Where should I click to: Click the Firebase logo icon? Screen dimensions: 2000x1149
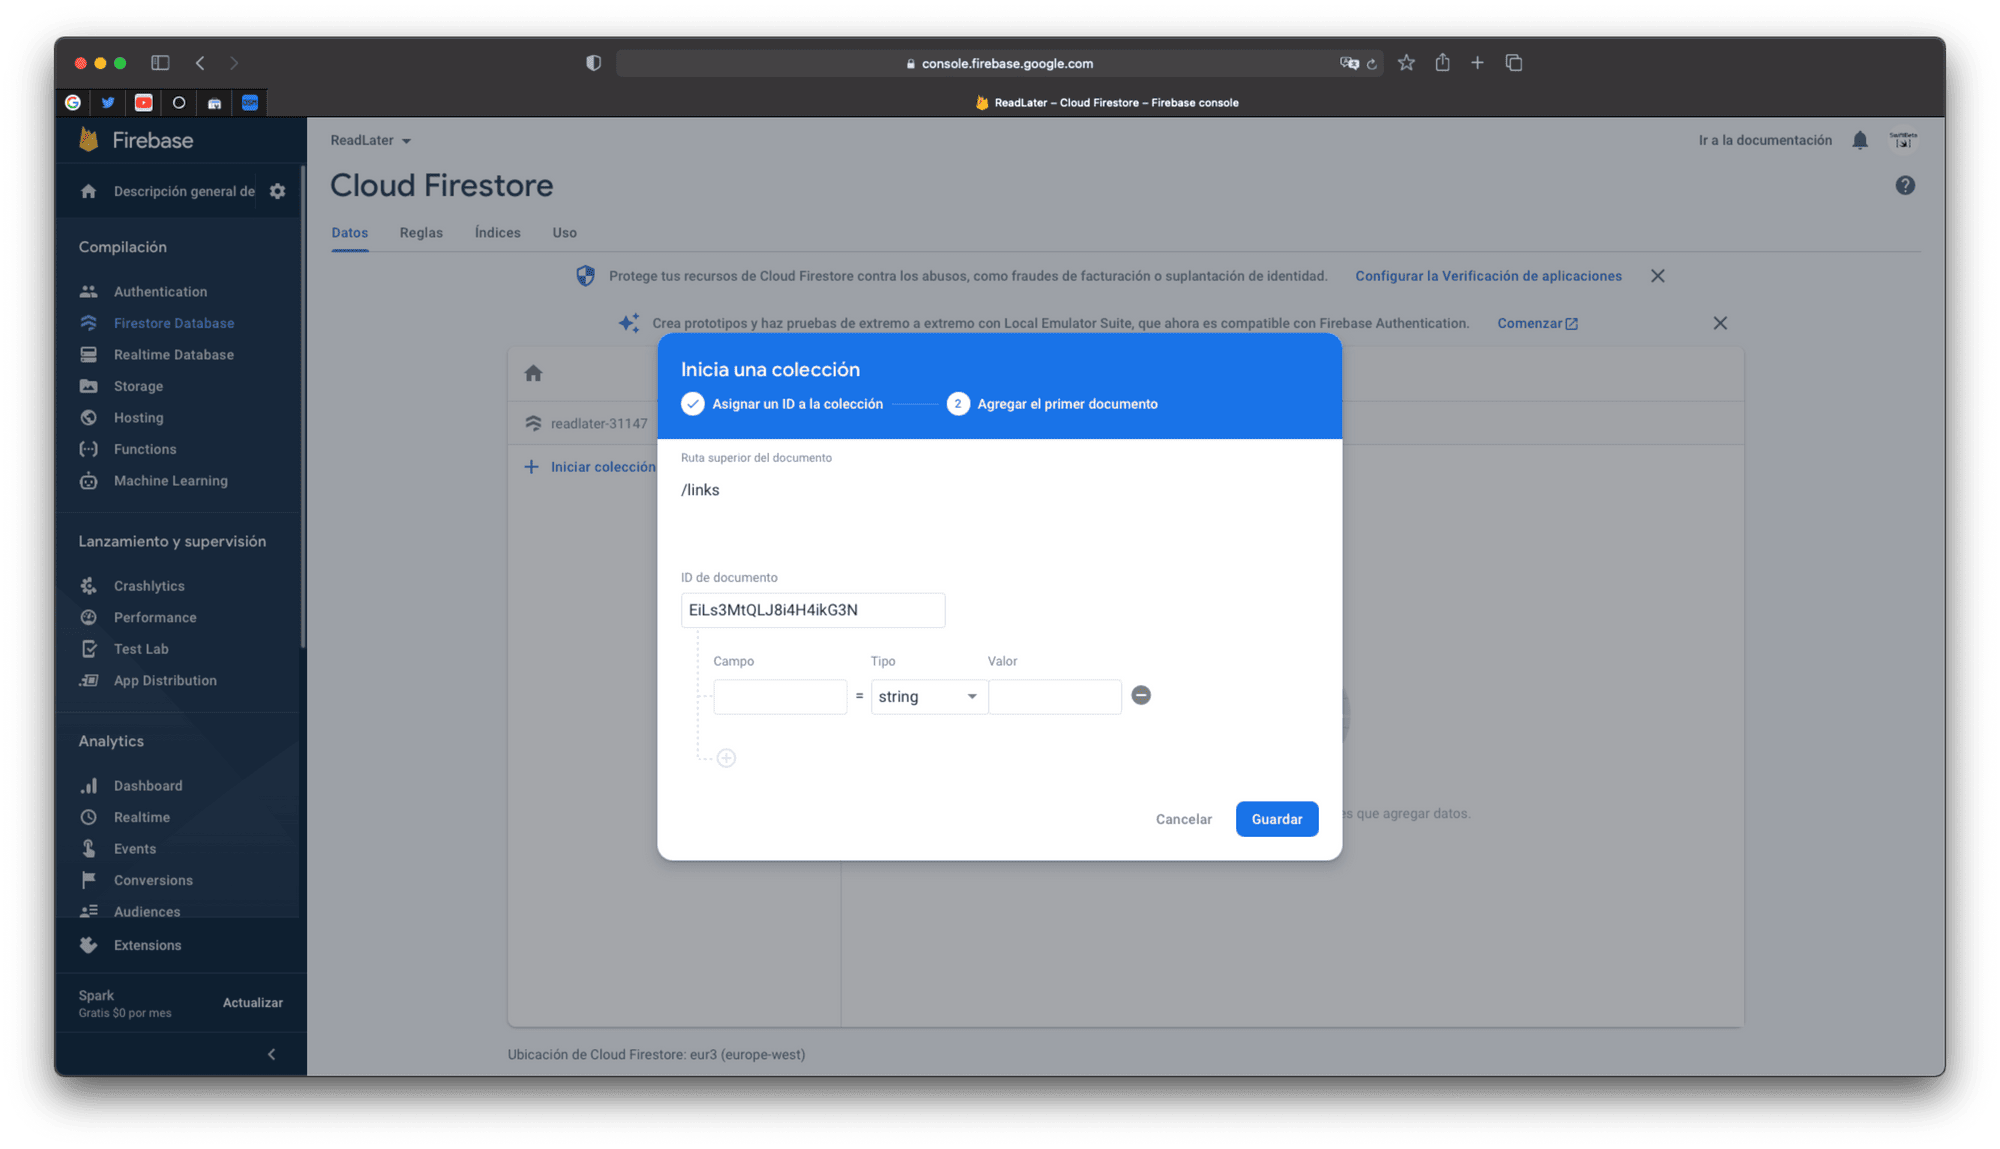pos(89,140)
